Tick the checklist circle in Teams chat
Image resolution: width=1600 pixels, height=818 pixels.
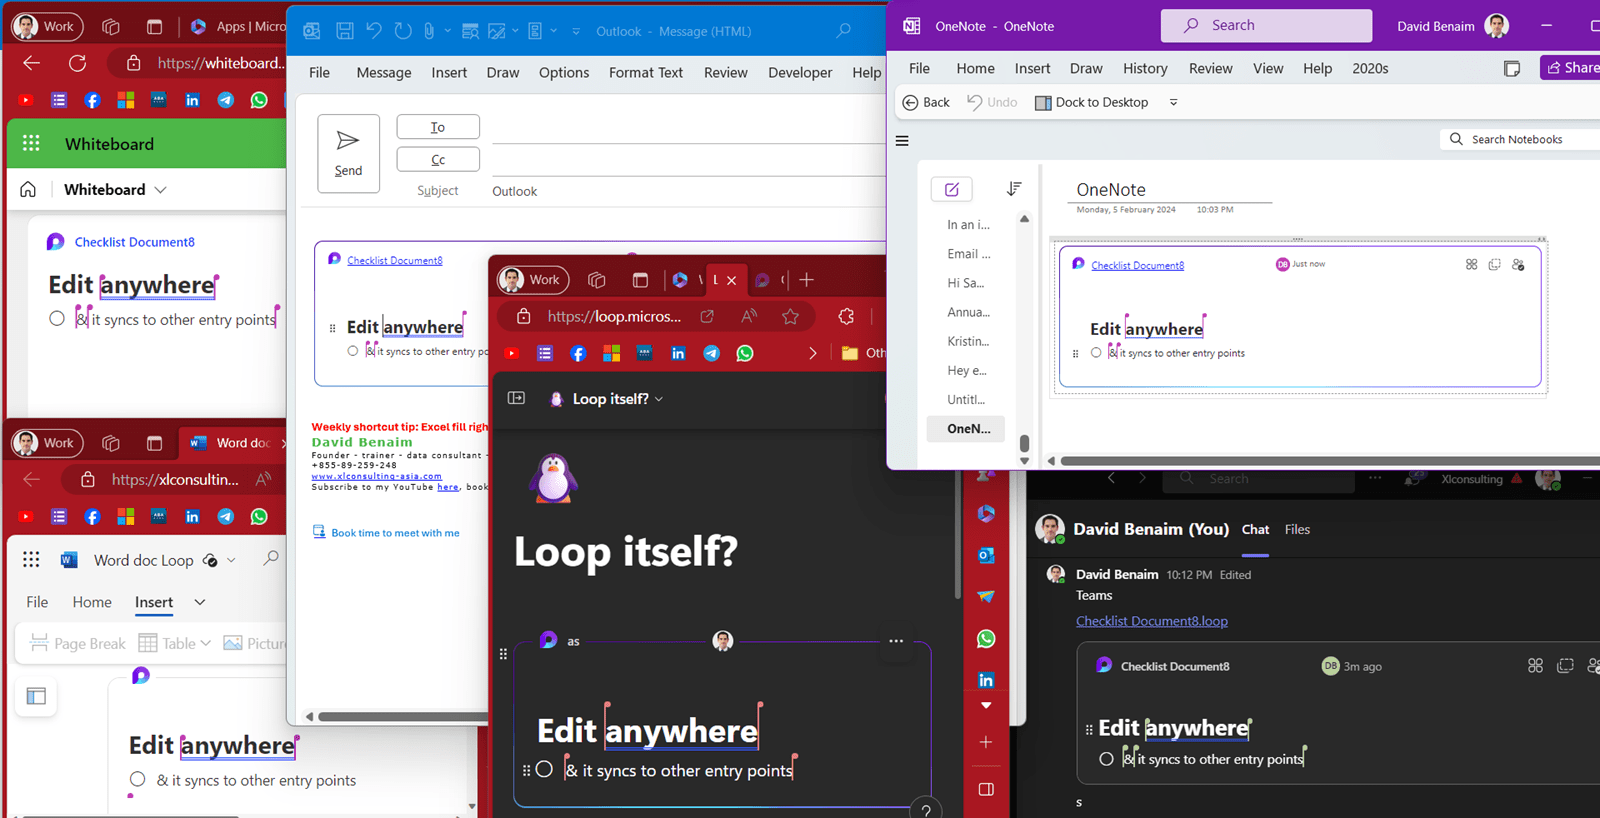[x=1106, y=759]
